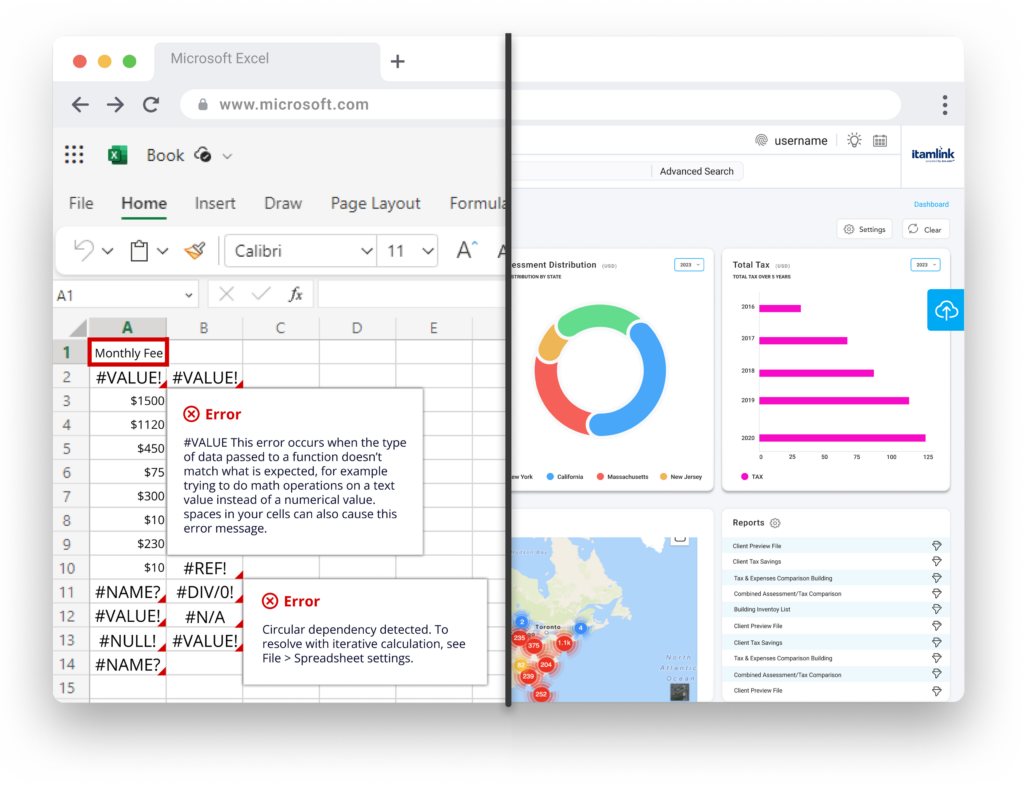This screenshot has width=1024, height=785.
Task: Follow the Dashboard link
Action: tap(931, 204)
